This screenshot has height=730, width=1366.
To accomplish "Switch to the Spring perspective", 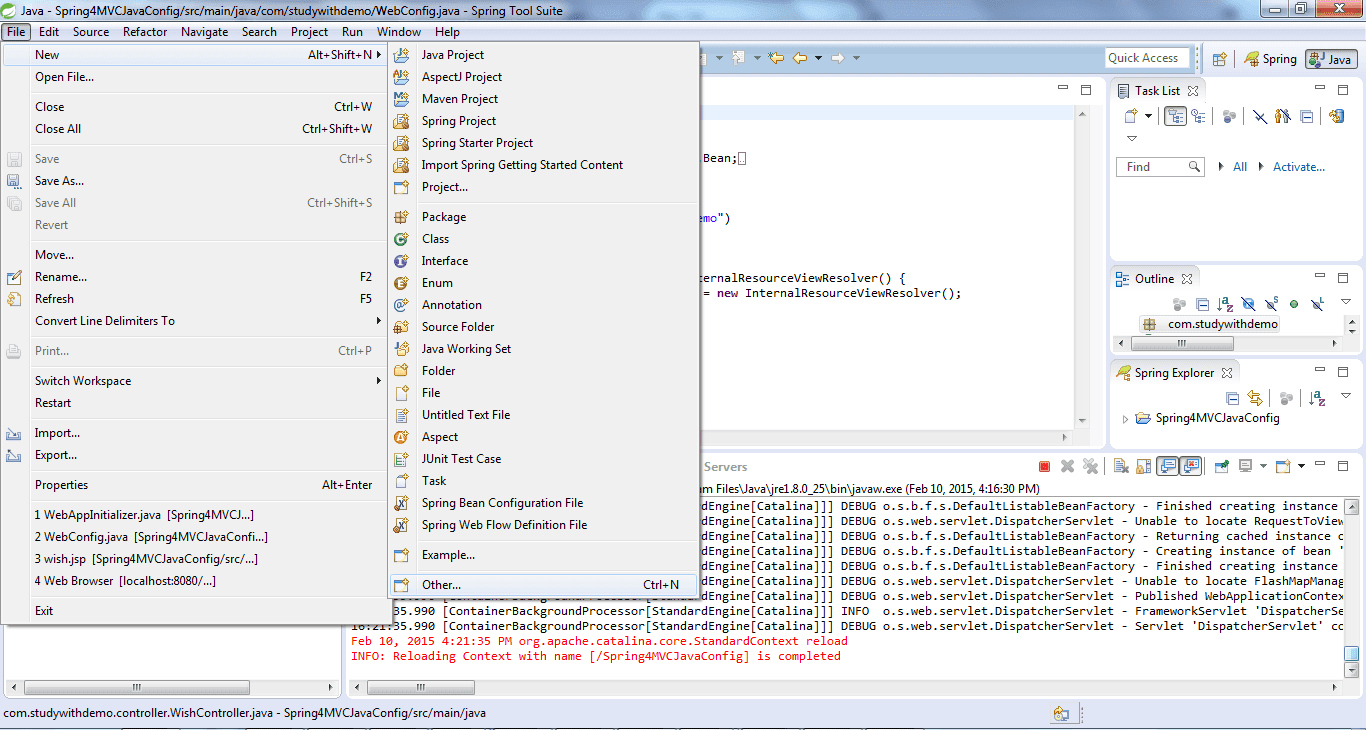I will point(1271,59).
